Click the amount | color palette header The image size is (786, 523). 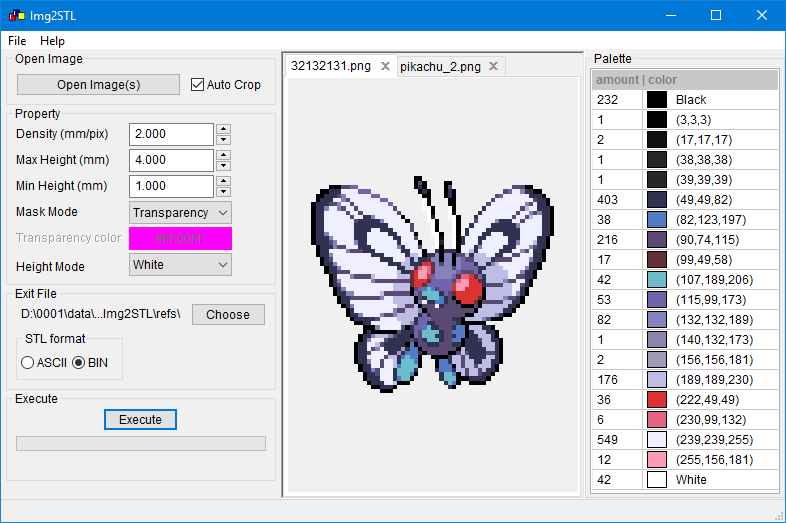click(x=685, y=80)
